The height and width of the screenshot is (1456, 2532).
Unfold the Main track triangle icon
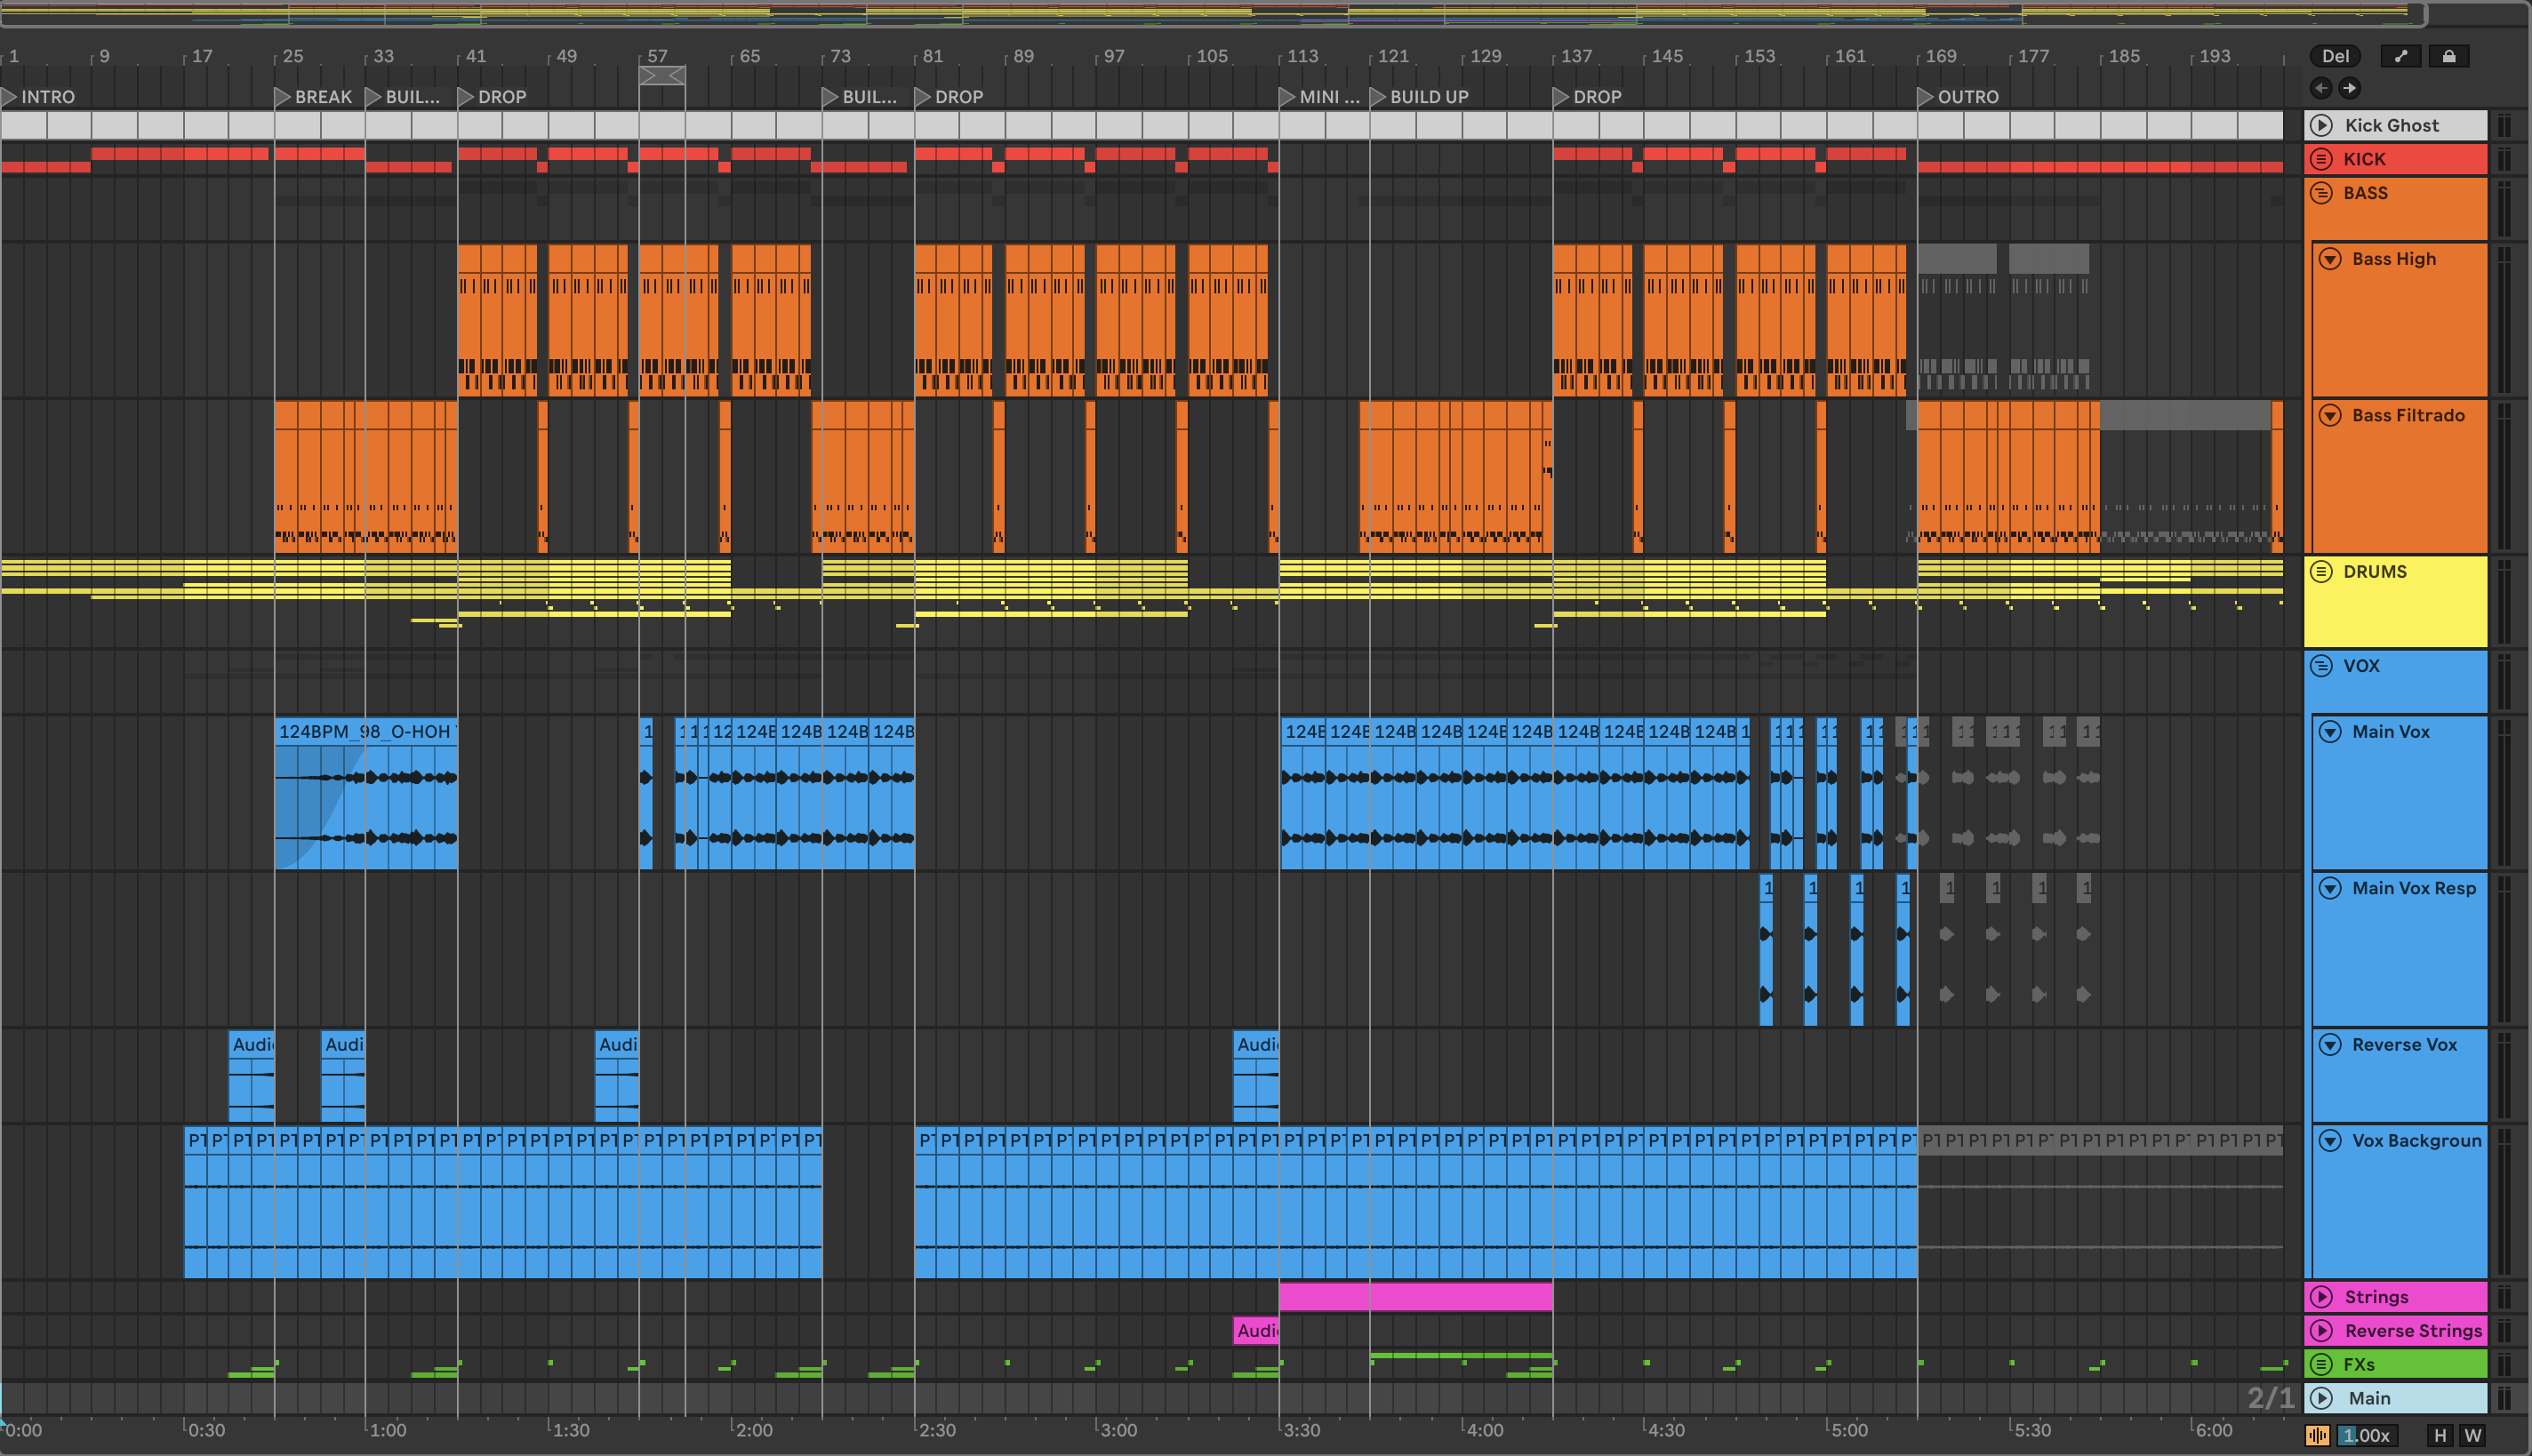(x=2322, y=1398)
